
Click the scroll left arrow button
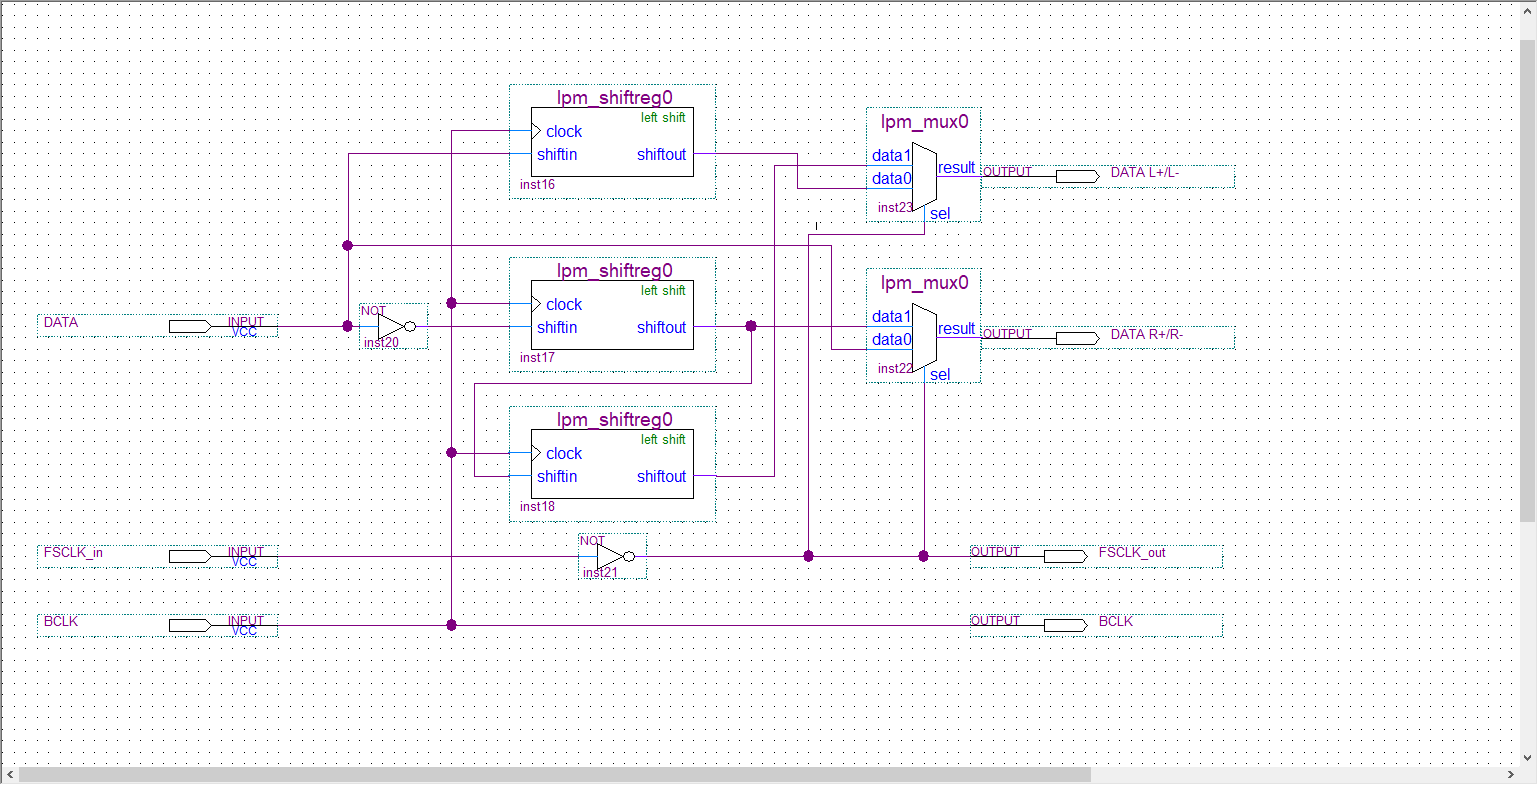pos(10,775)
